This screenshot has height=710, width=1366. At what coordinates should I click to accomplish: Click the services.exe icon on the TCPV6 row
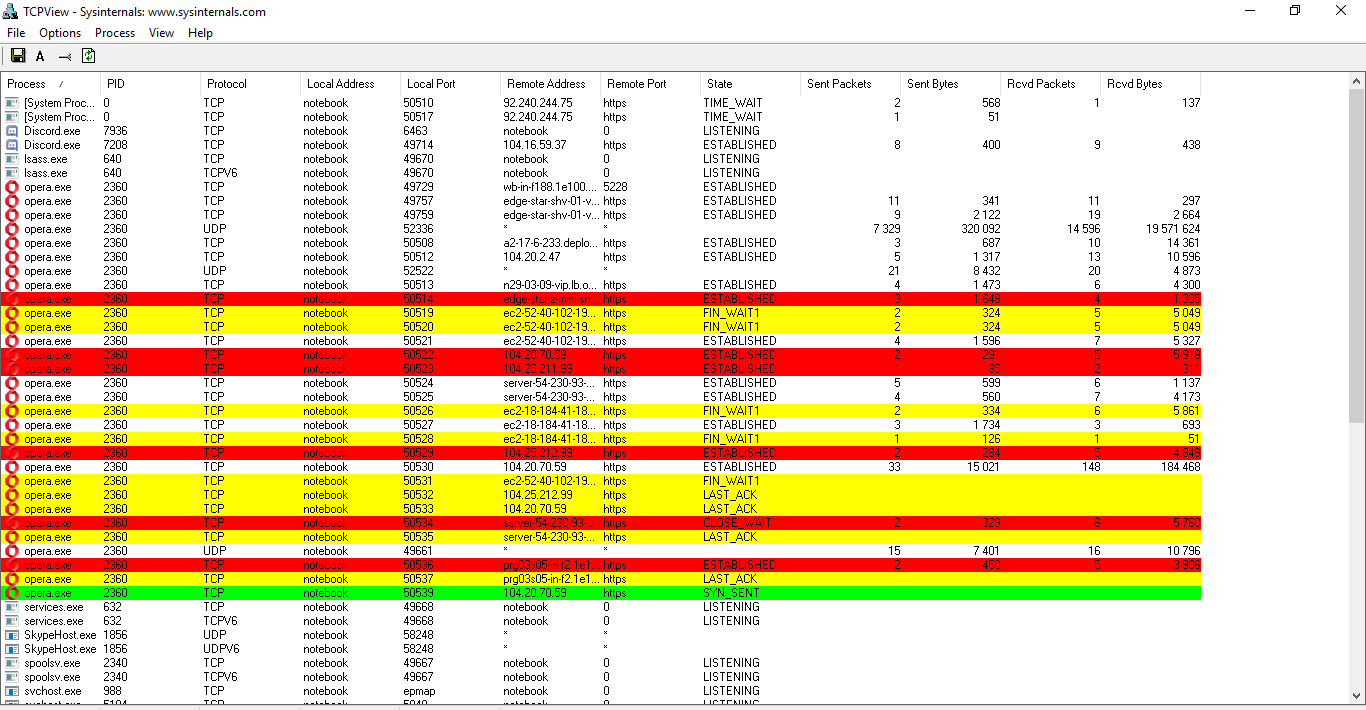click(x=12, y=621)
